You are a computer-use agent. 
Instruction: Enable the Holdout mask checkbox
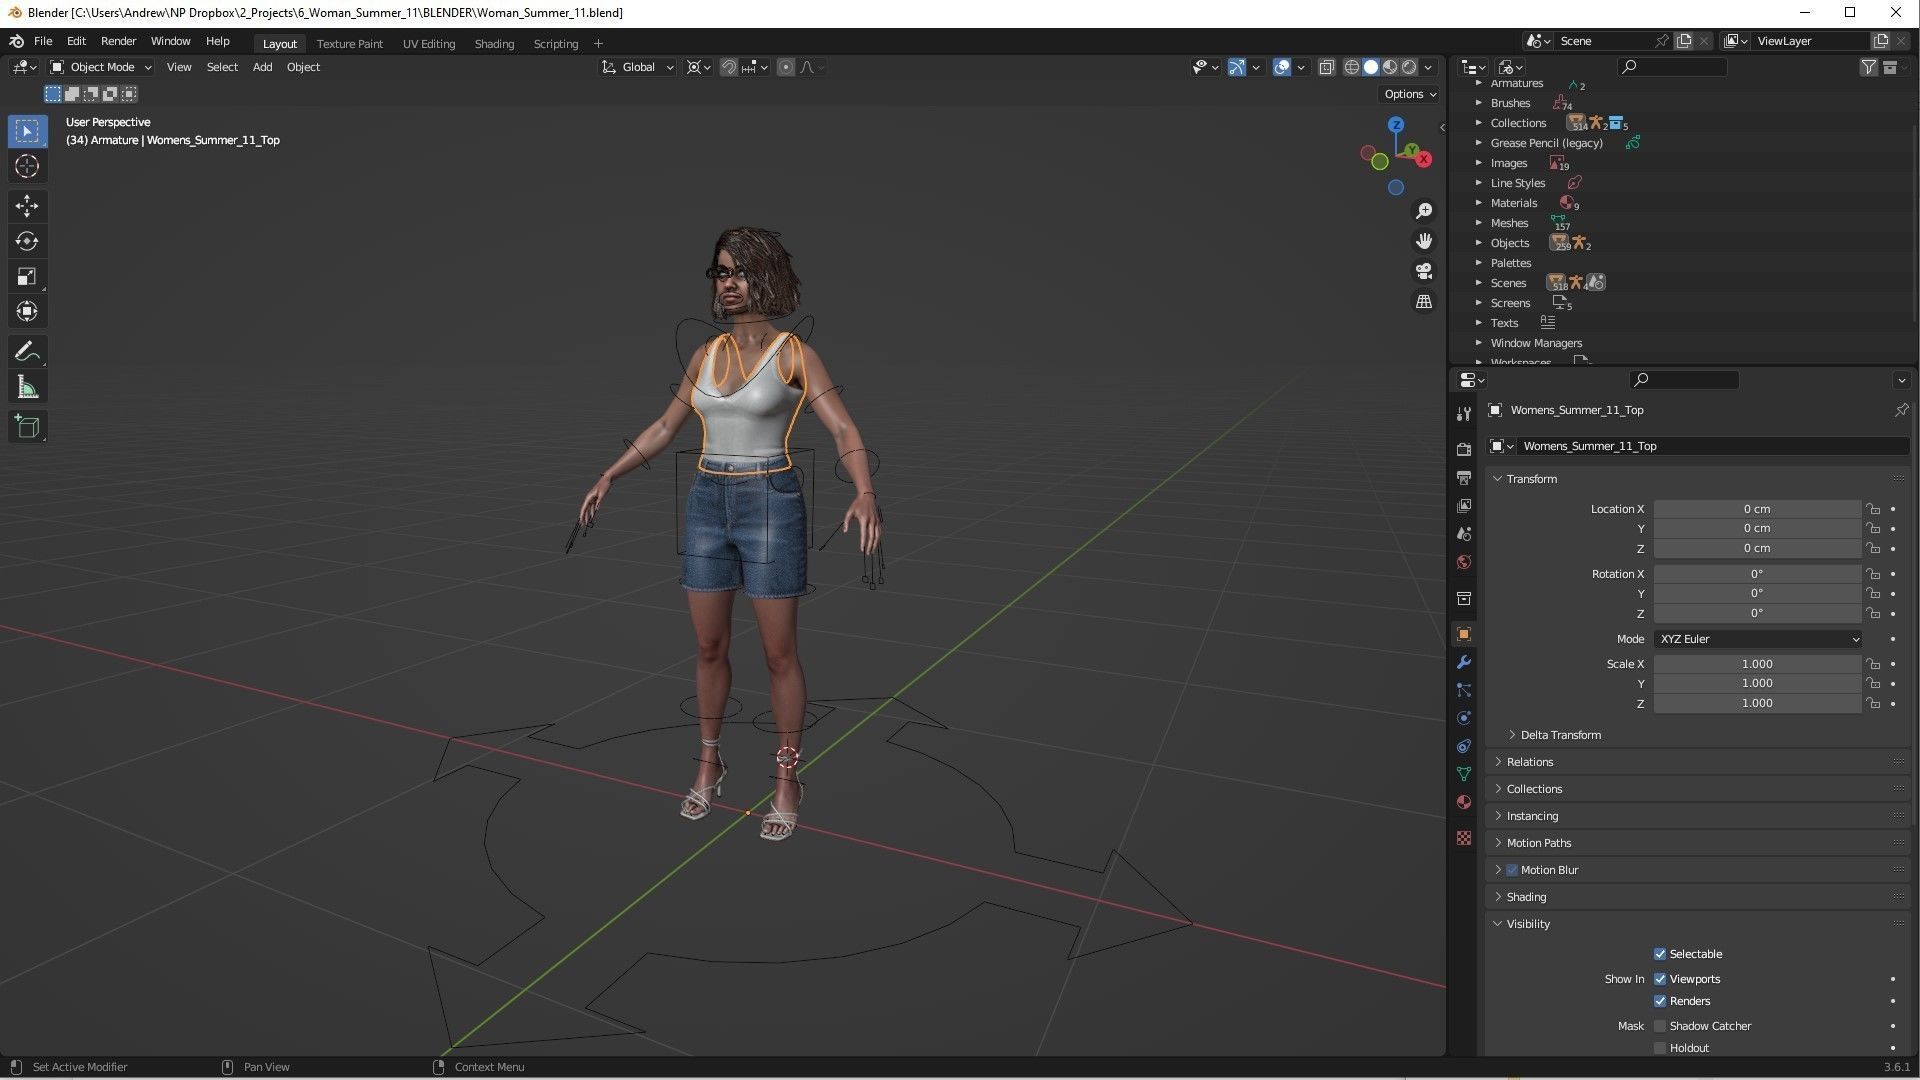click(1660, 1048)
